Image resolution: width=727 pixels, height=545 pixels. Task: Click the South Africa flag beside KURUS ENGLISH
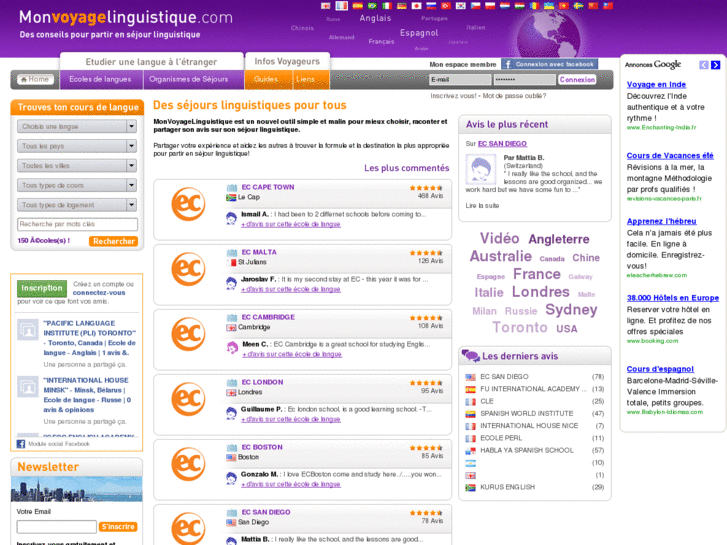(x=470, y=487)
